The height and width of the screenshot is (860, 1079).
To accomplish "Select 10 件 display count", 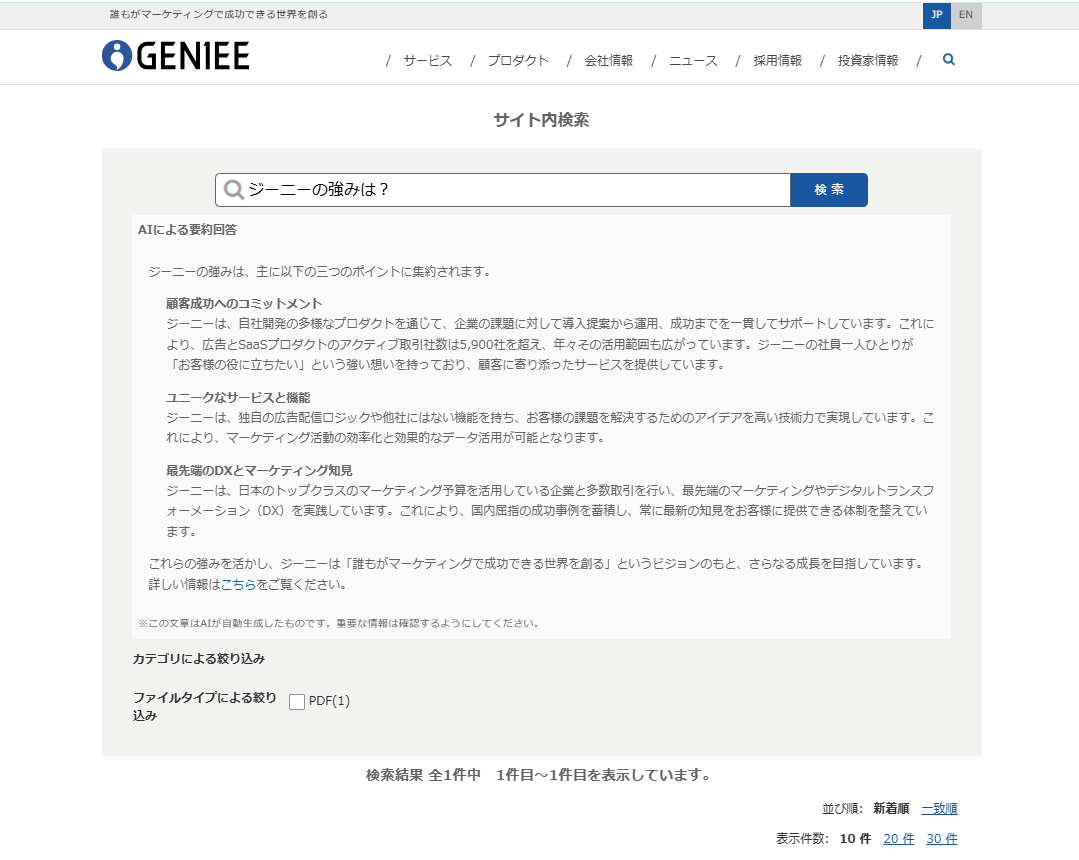I will click(855, 838).
